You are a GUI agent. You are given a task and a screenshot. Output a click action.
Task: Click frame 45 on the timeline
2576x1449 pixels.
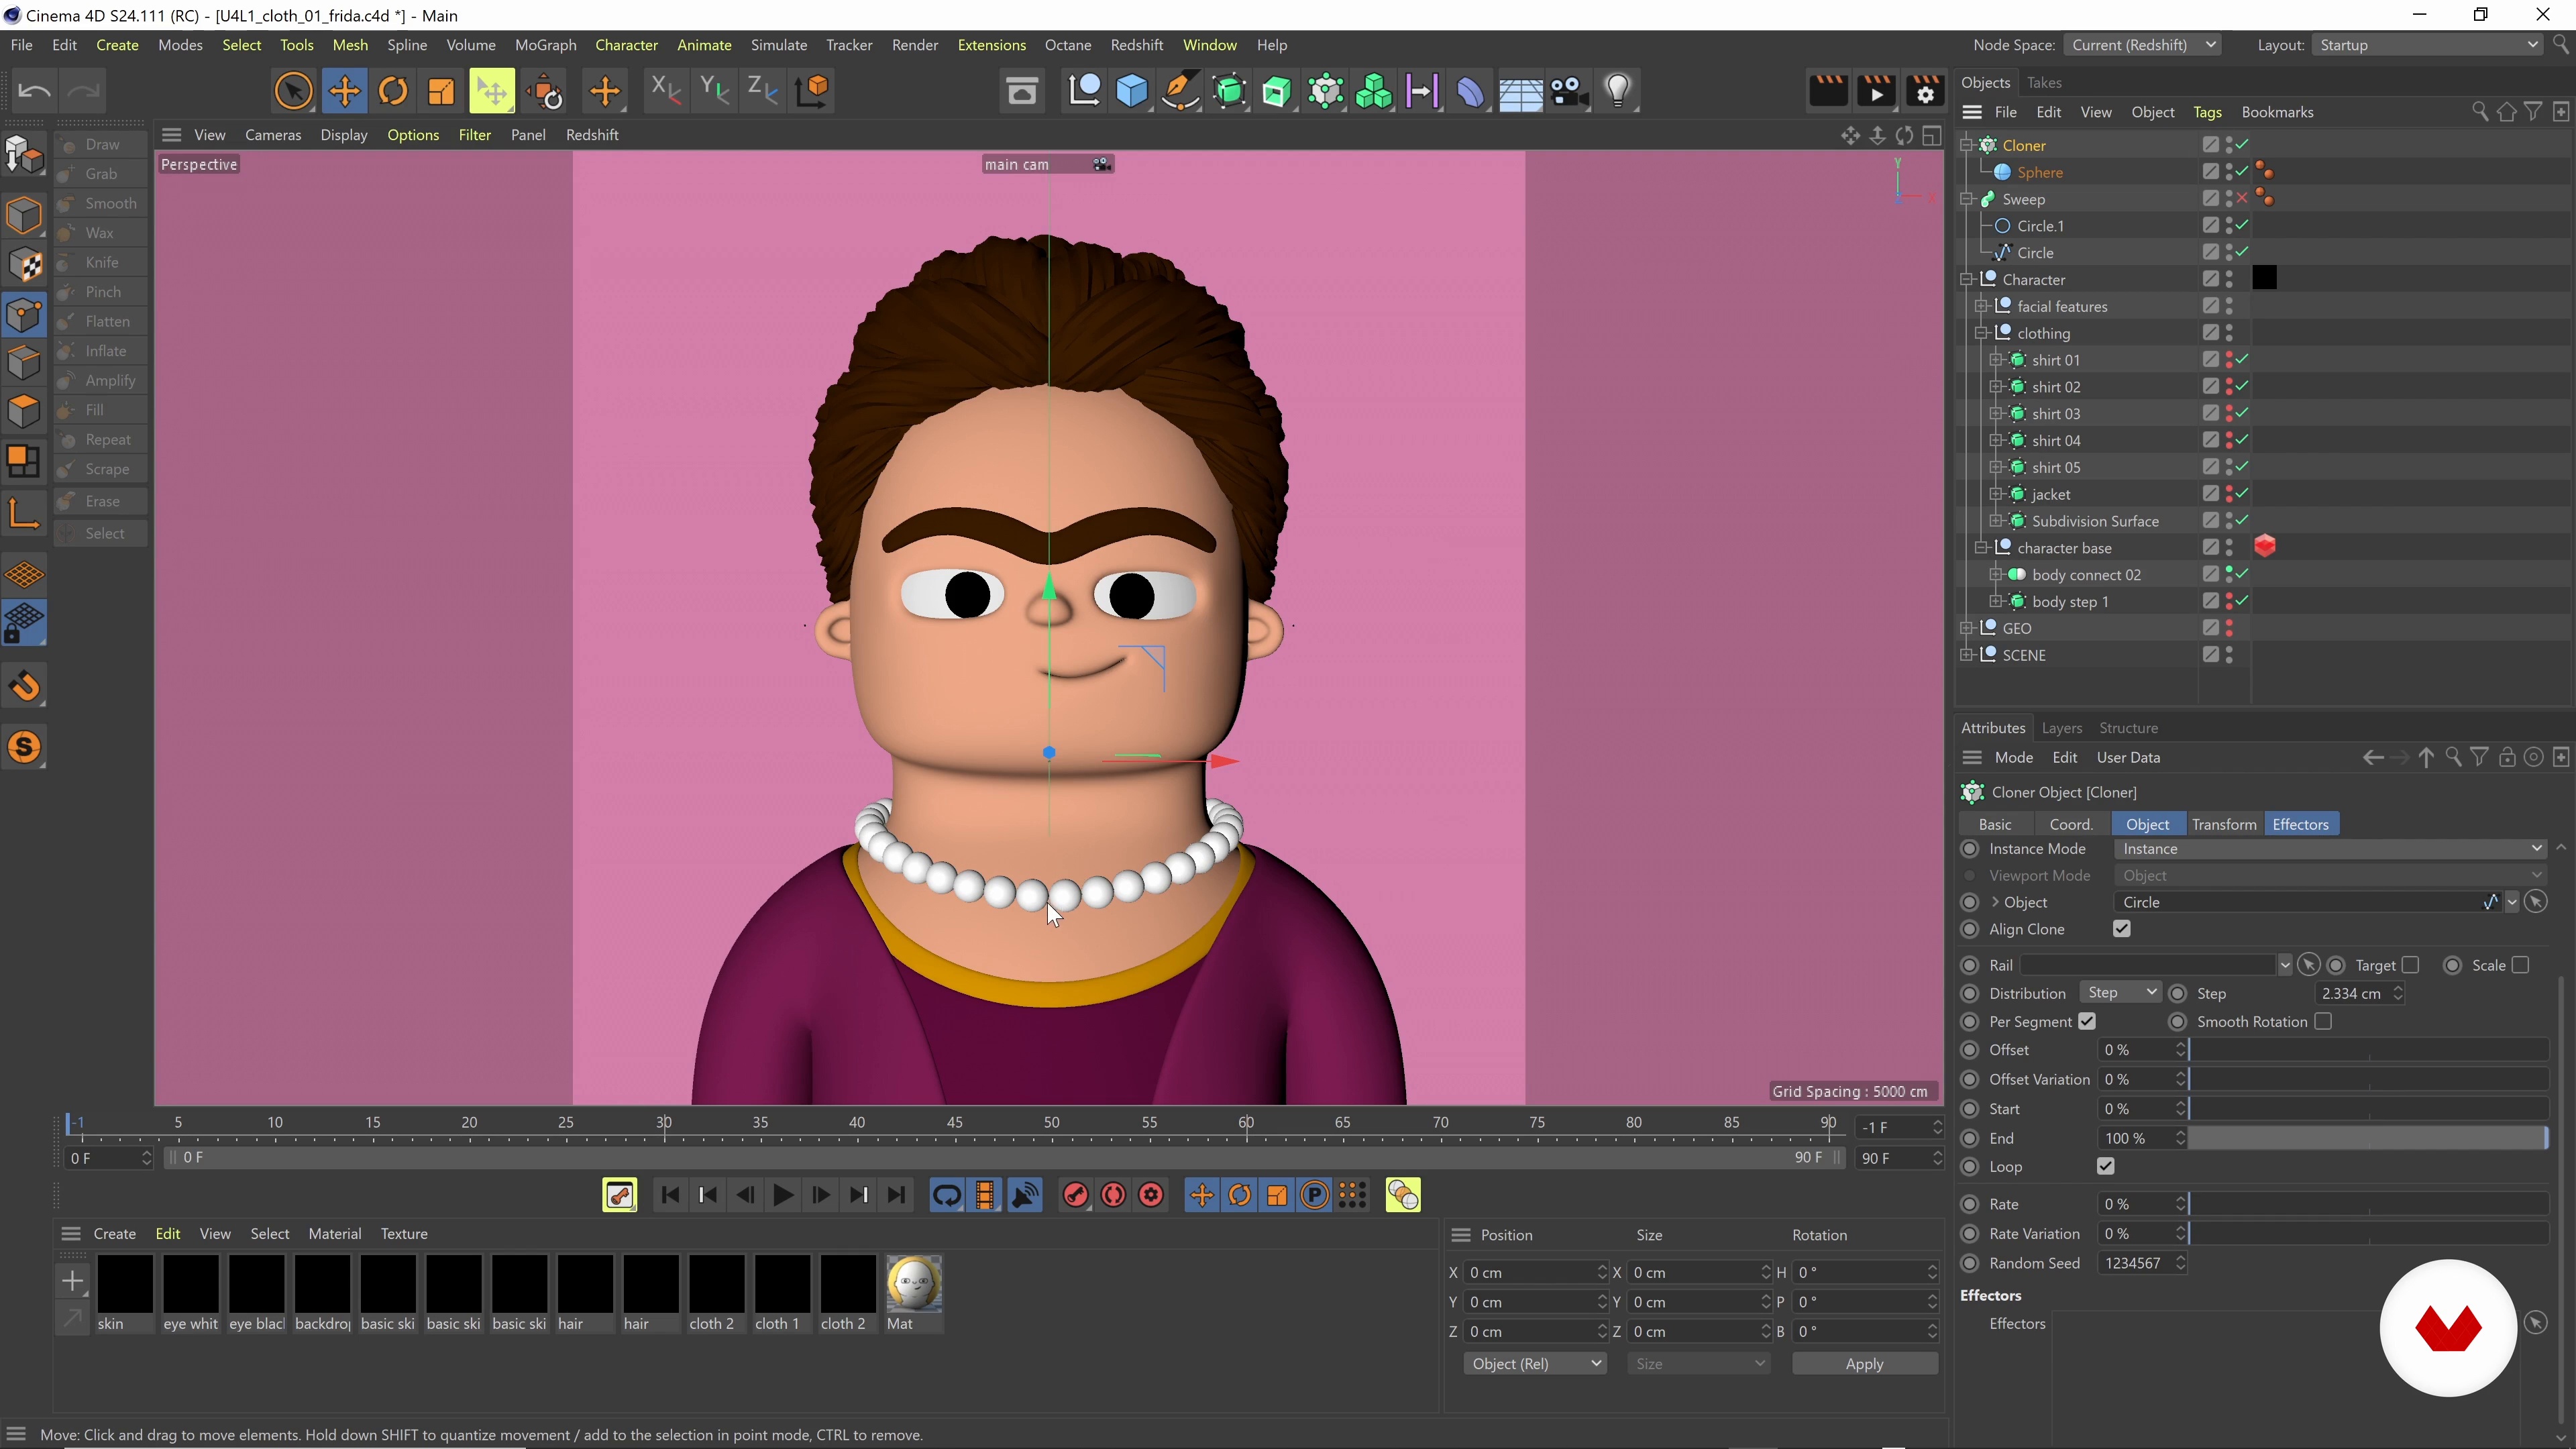(954, 1123)
